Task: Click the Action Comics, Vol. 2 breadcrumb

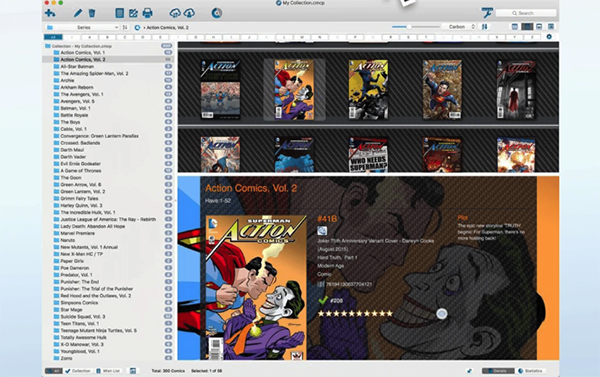Action: coord(168,28)
